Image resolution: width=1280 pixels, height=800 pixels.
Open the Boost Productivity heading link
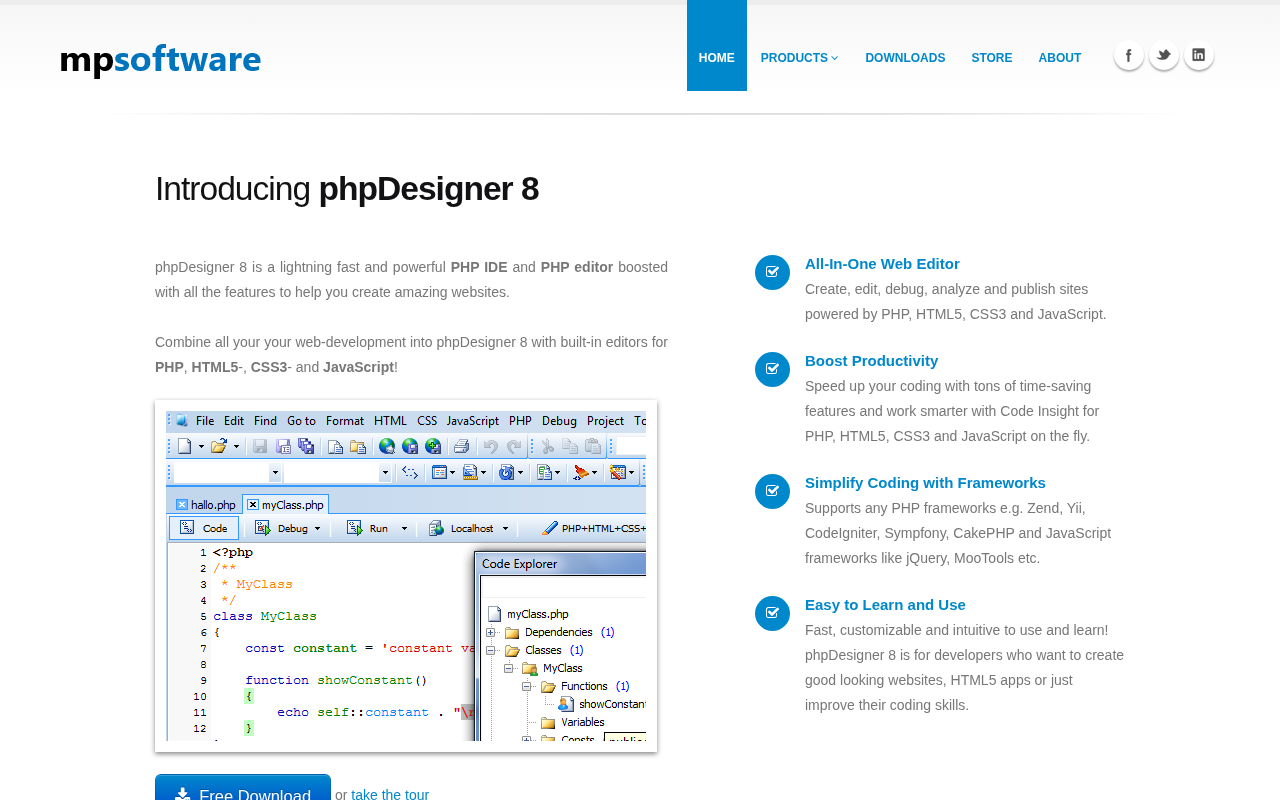(871, 361)
